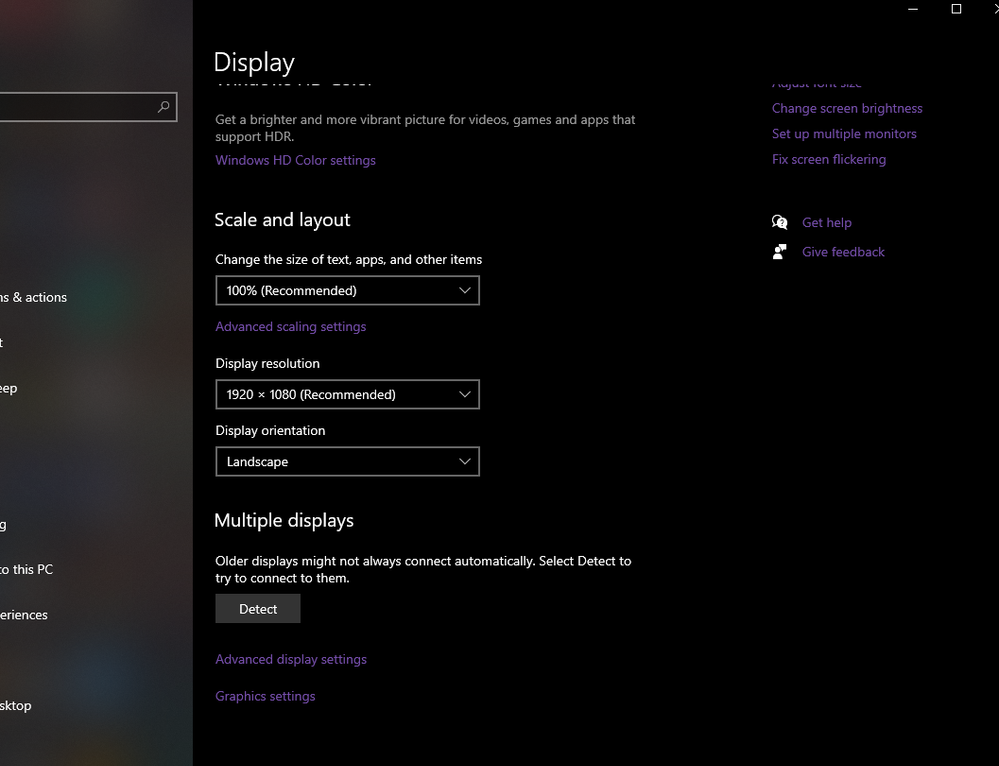Click the Scale and layout heading

[282, 220]
